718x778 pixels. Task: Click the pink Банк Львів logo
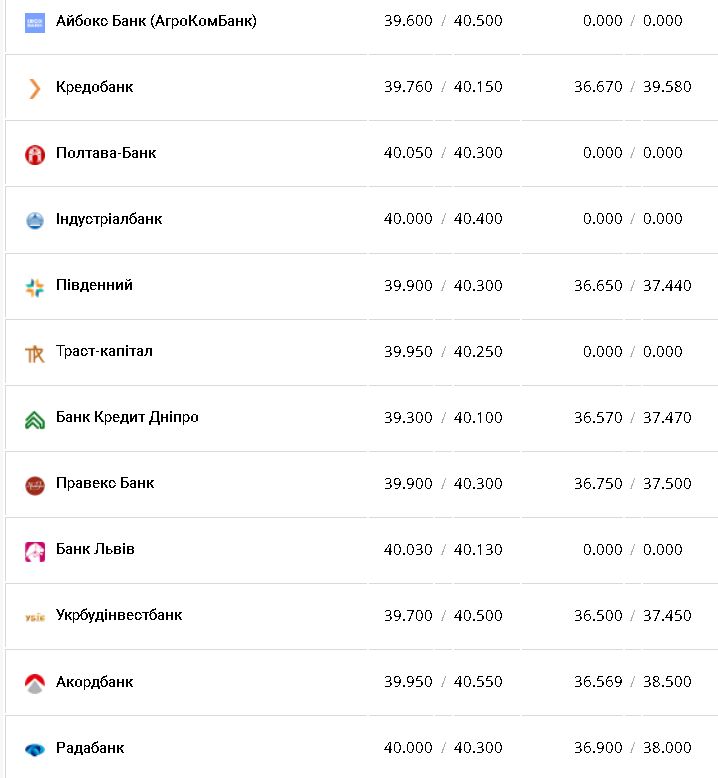35,551
